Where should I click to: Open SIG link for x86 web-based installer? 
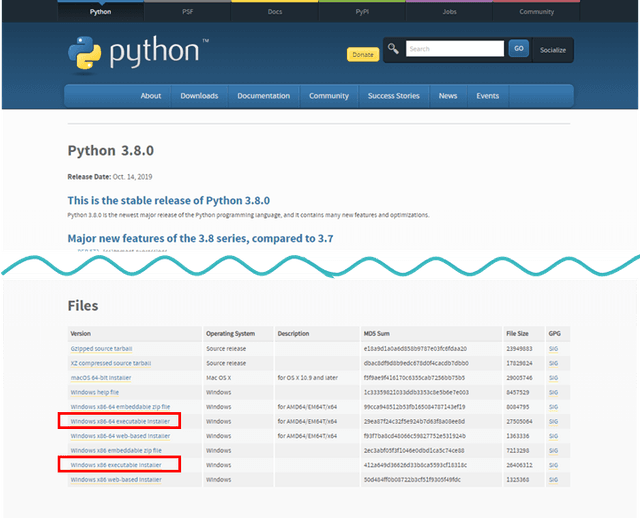(553, 480)
